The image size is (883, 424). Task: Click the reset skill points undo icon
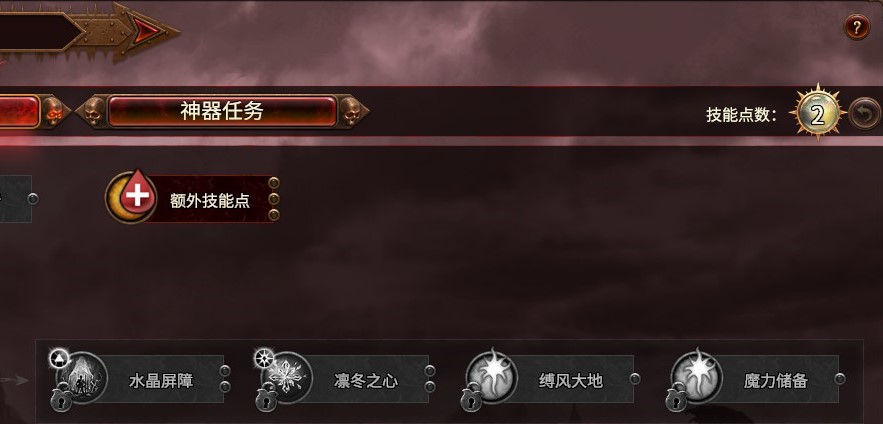864,114
